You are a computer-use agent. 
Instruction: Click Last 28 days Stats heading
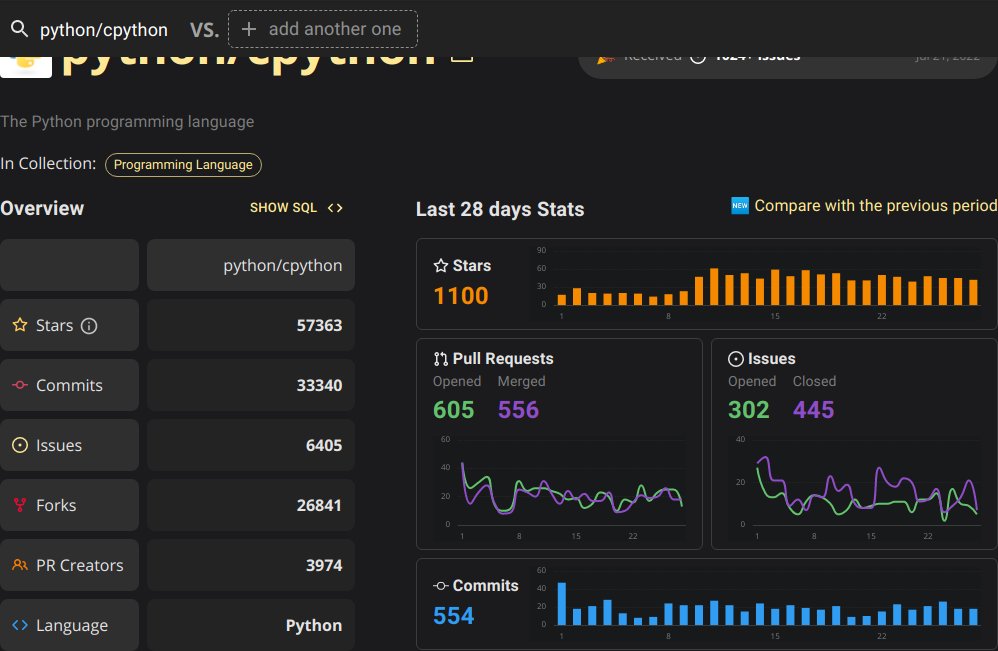(500, 209)
